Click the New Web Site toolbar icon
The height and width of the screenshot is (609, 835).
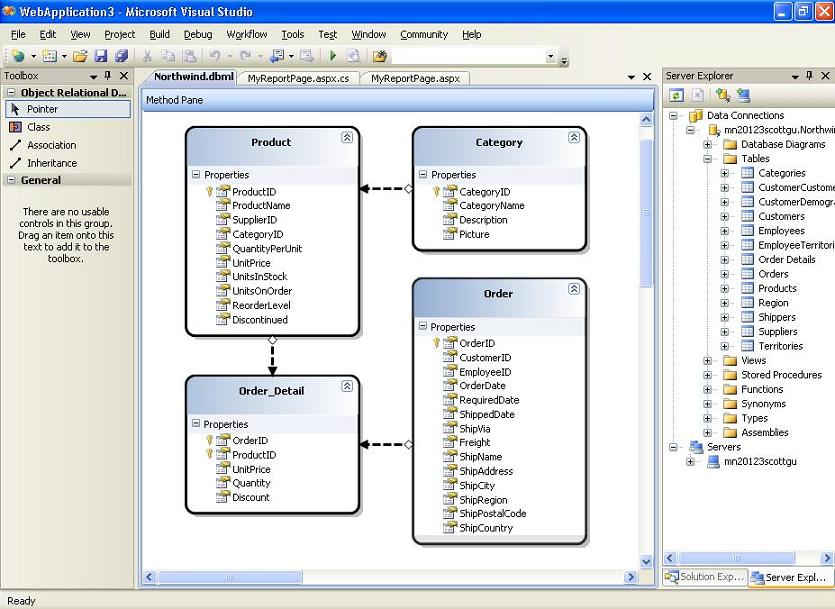click(x=18, y=56)
